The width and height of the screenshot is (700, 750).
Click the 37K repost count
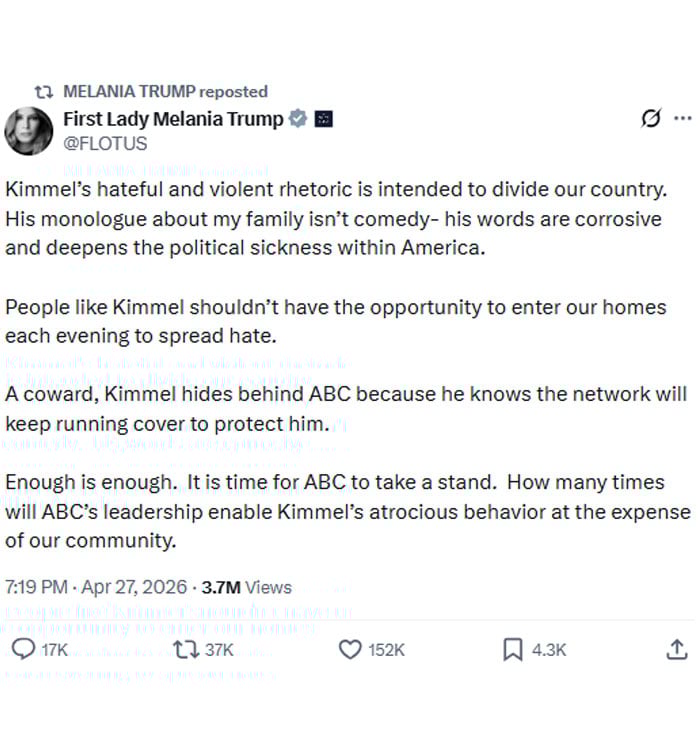point(218,650)
